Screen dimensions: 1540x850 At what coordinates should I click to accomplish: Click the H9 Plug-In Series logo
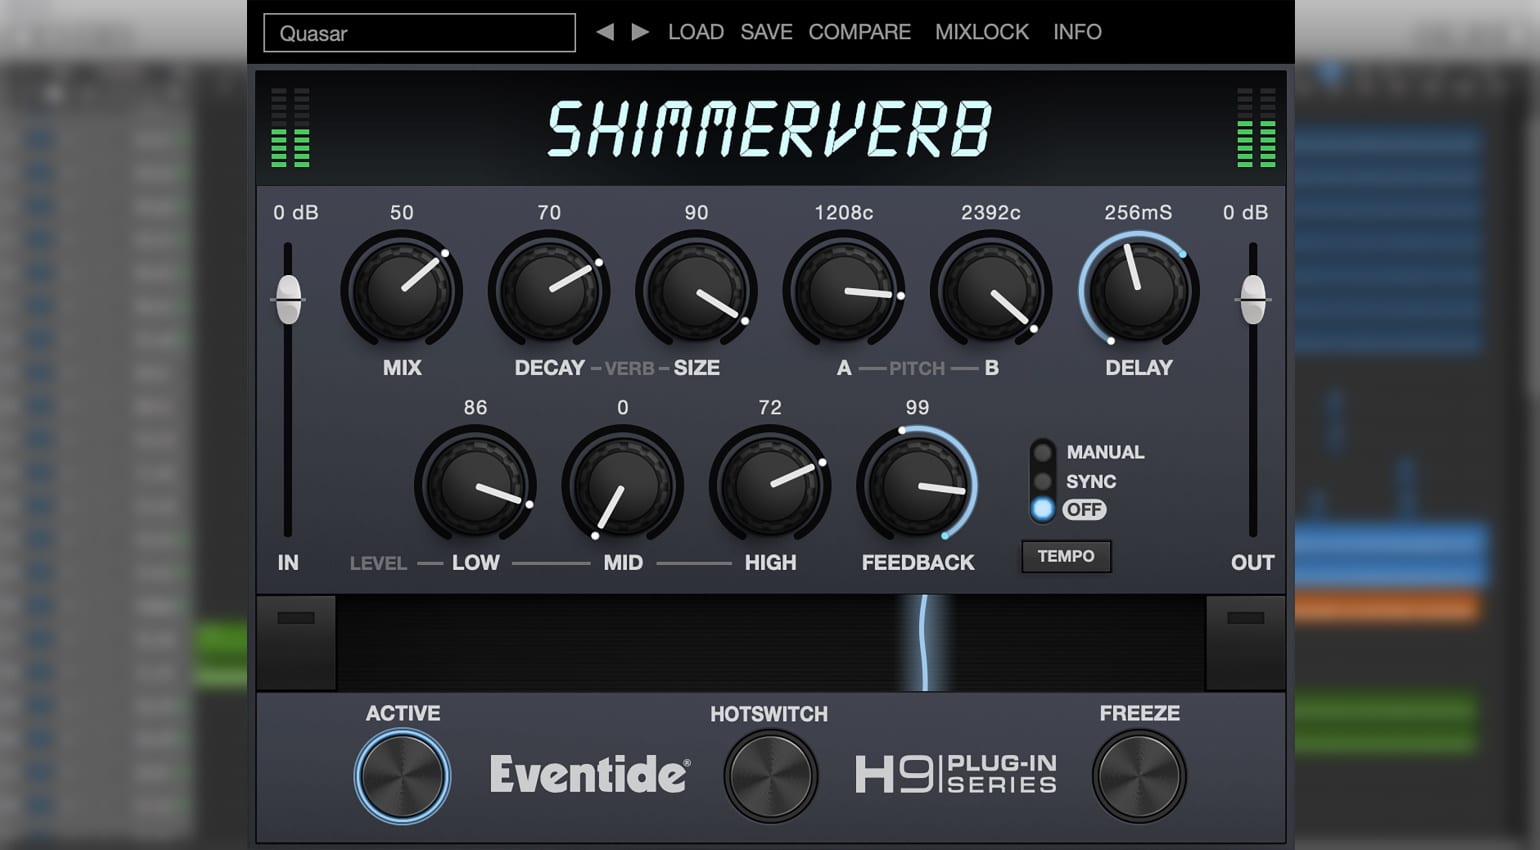tap(956, 774)
